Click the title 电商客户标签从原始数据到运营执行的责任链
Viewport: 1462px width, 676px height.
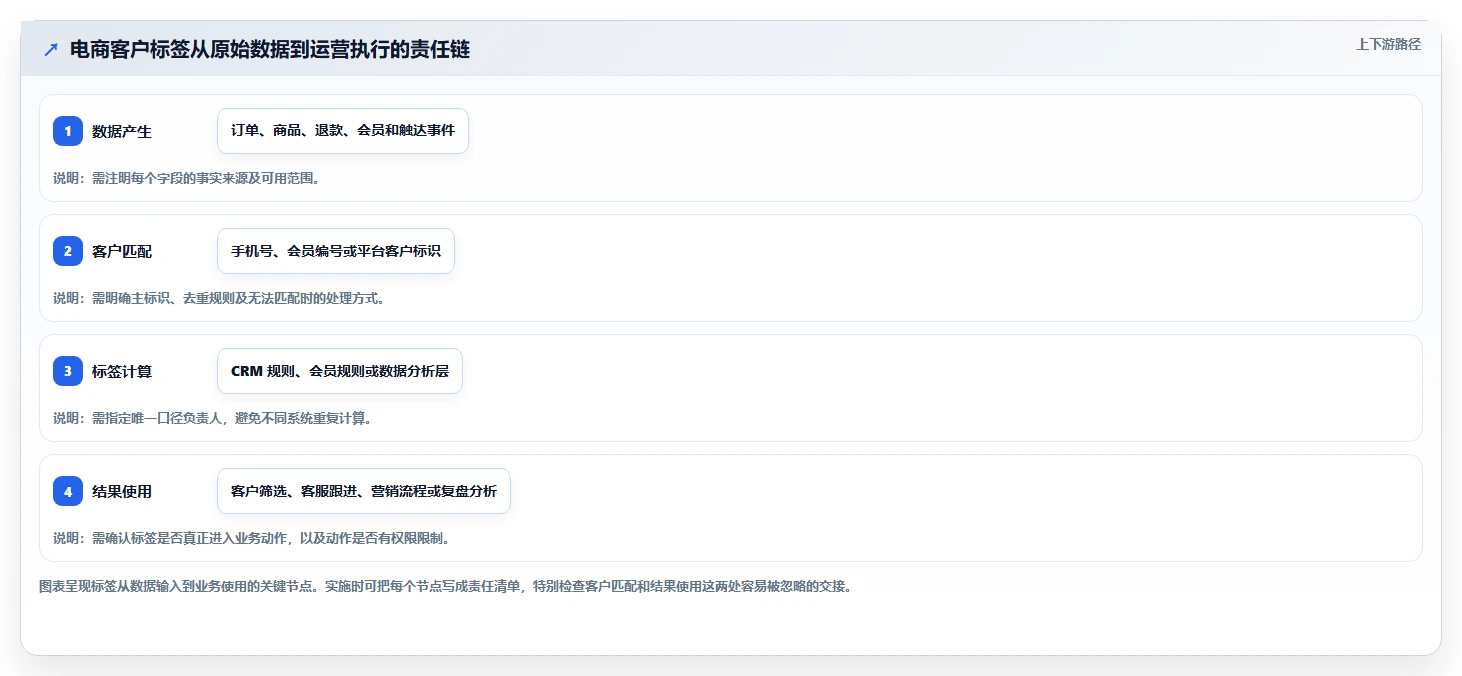(x=270, y=50)
